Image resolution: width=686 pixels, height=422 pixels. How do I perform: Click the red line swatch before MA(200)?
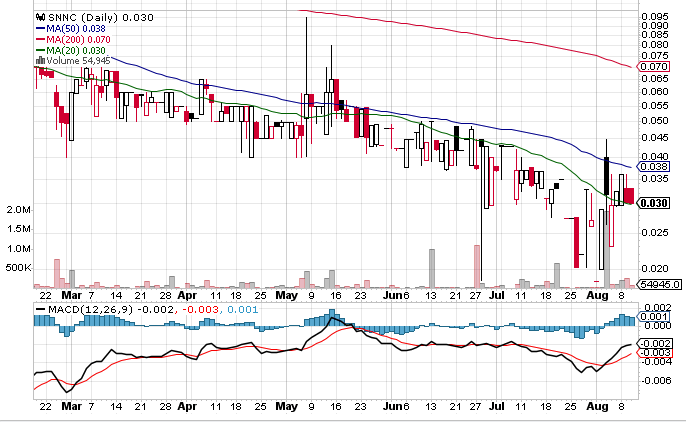pyautogui.click(x=41, y=40)
